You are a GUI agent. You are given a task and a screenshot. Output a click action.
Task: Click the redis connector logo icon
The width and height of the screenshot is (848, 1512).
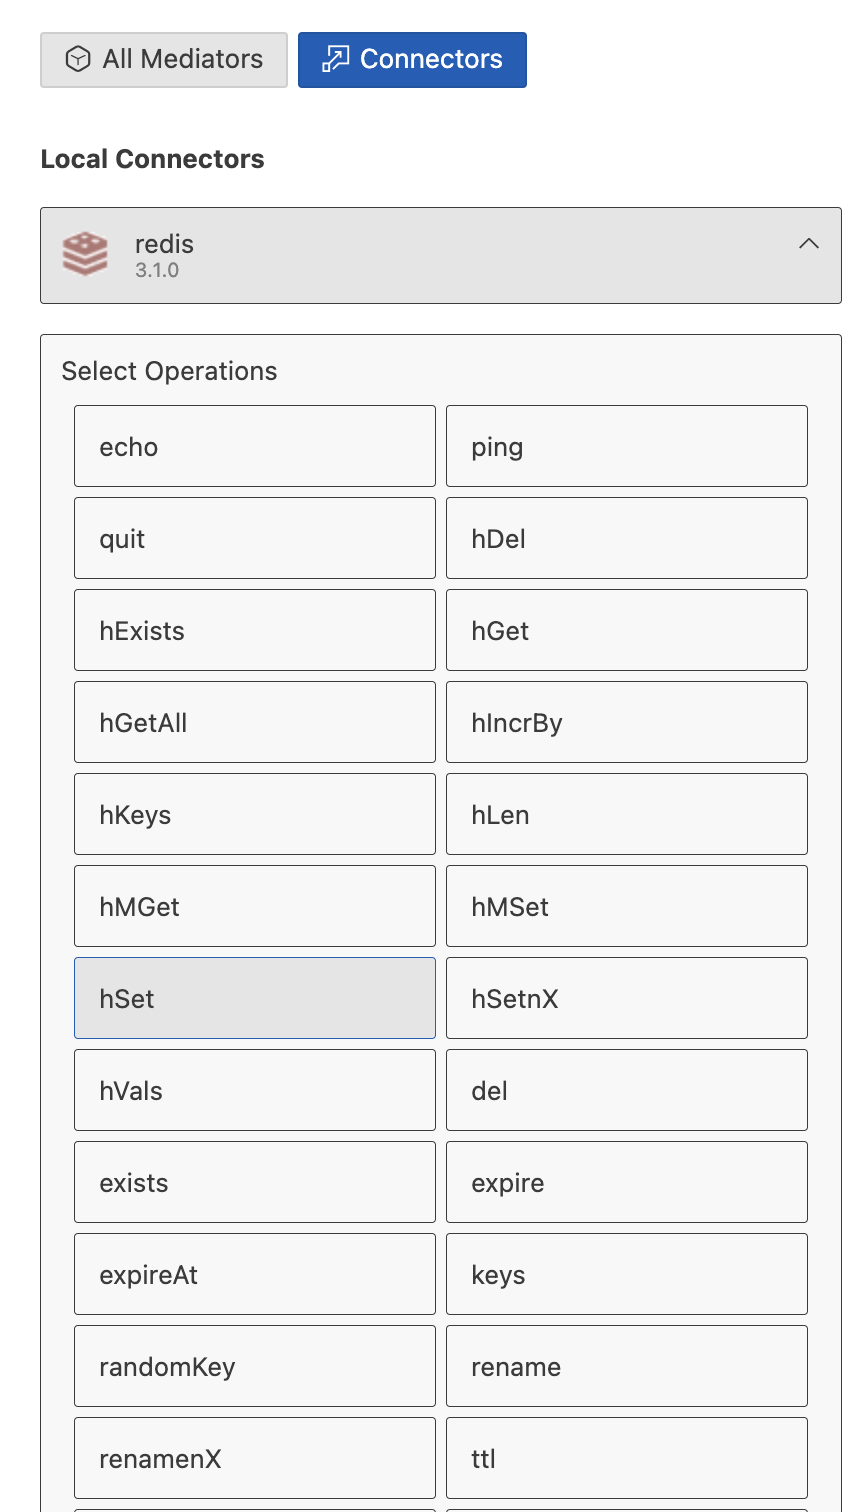(x=85, y=254)
